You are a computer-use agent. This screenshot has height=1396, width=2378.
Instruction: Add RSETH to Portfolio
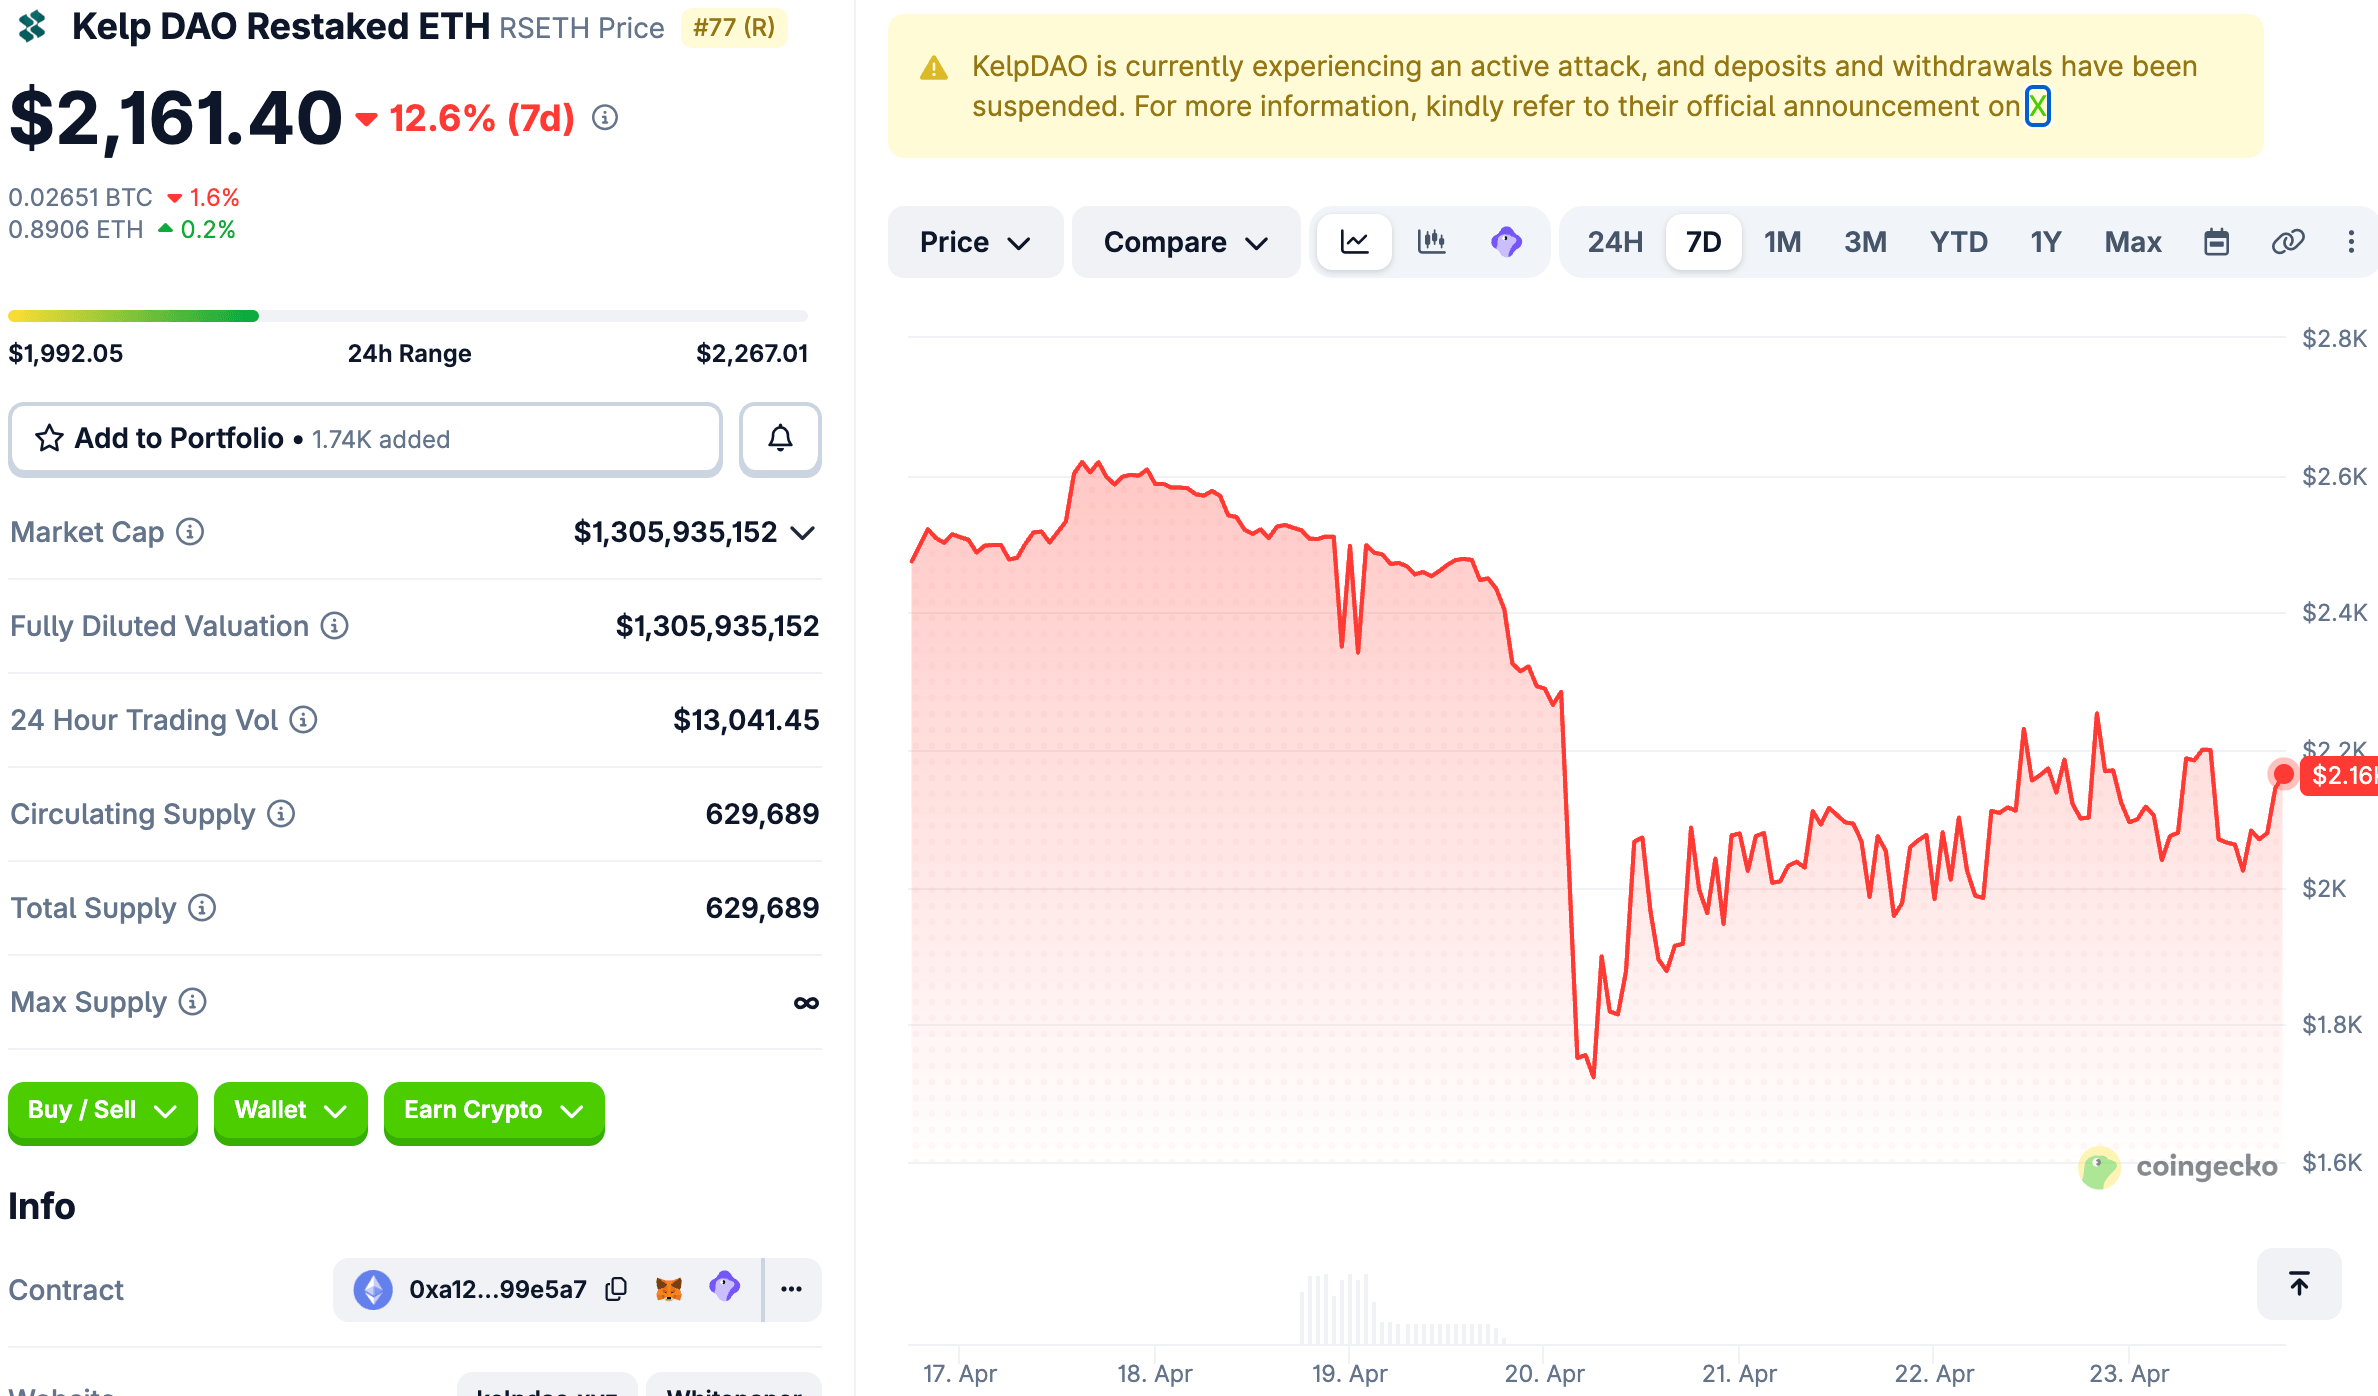[x=365, y=438]
